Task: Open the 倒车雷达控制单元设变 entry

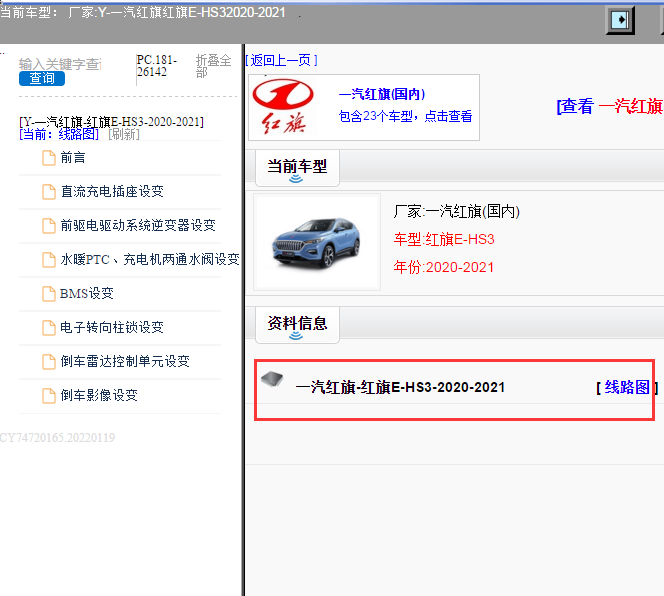Action: 125,361
